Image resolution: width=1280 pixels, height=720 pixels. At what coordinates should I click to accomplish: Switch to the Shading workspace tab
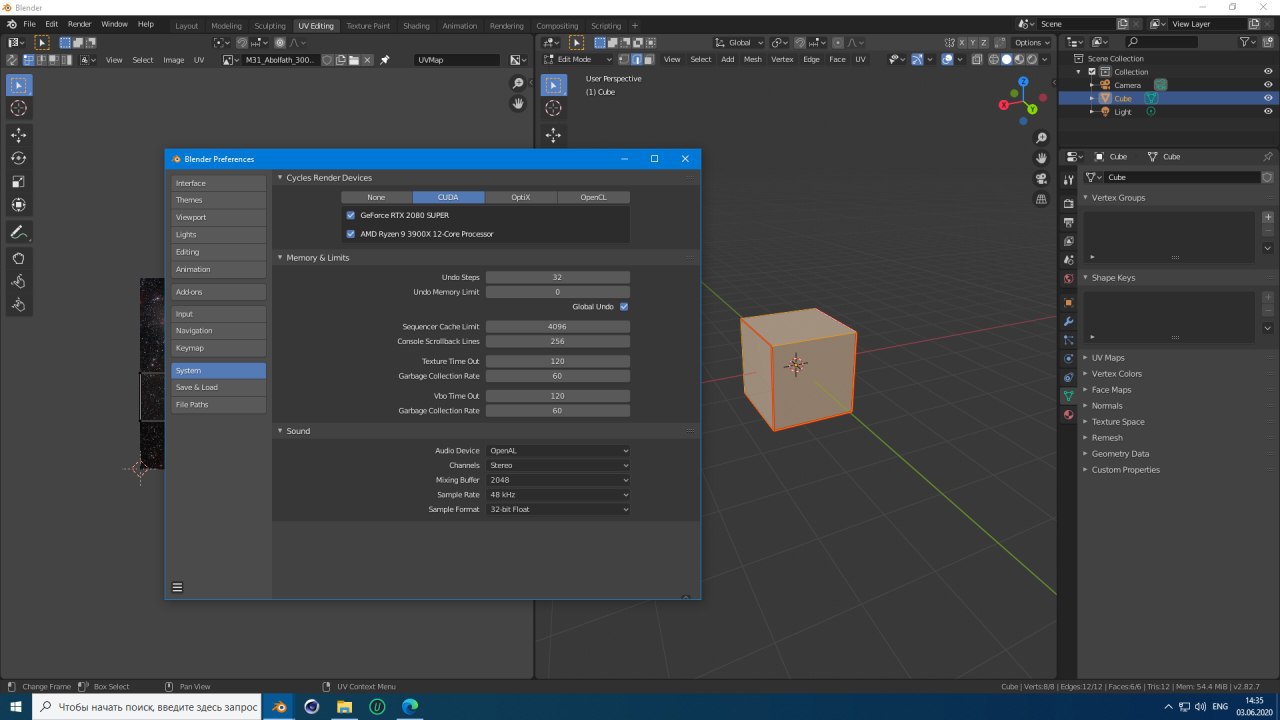pyautogui.click(x=416, y=26)
